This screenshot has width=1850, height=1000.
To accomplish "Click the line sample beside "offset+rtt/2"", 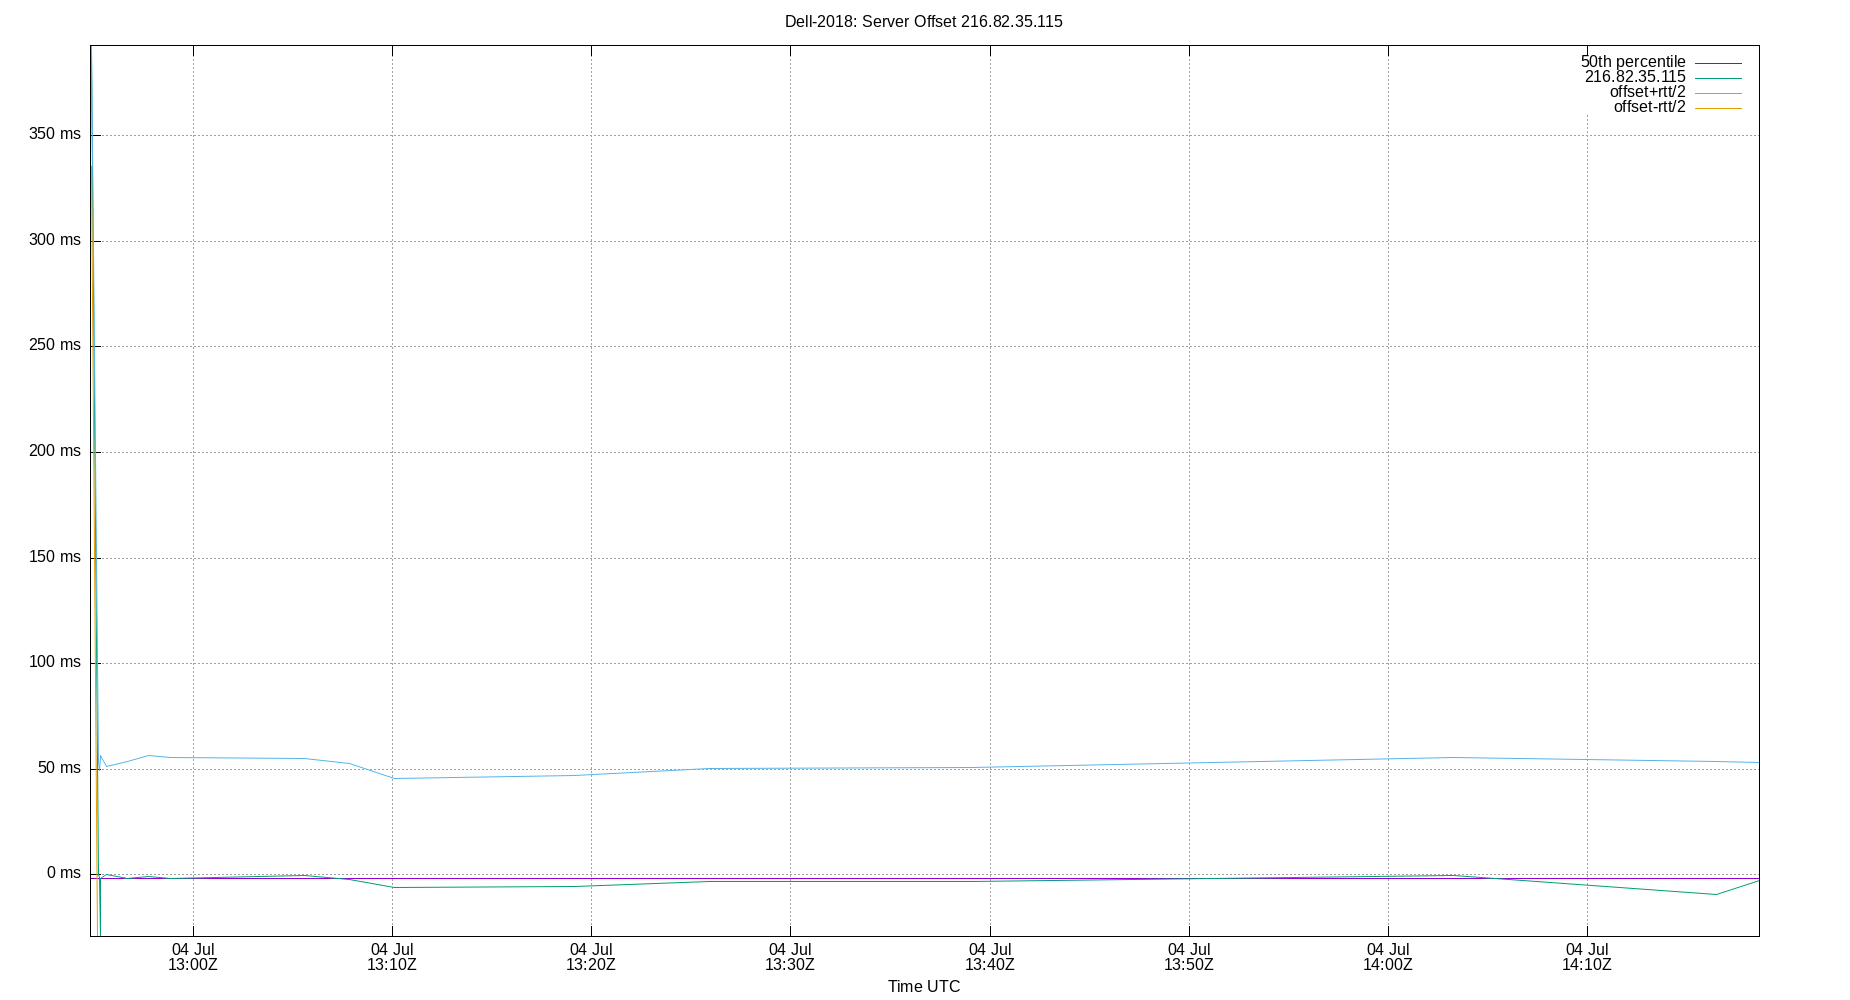I will coord(1718,93).
